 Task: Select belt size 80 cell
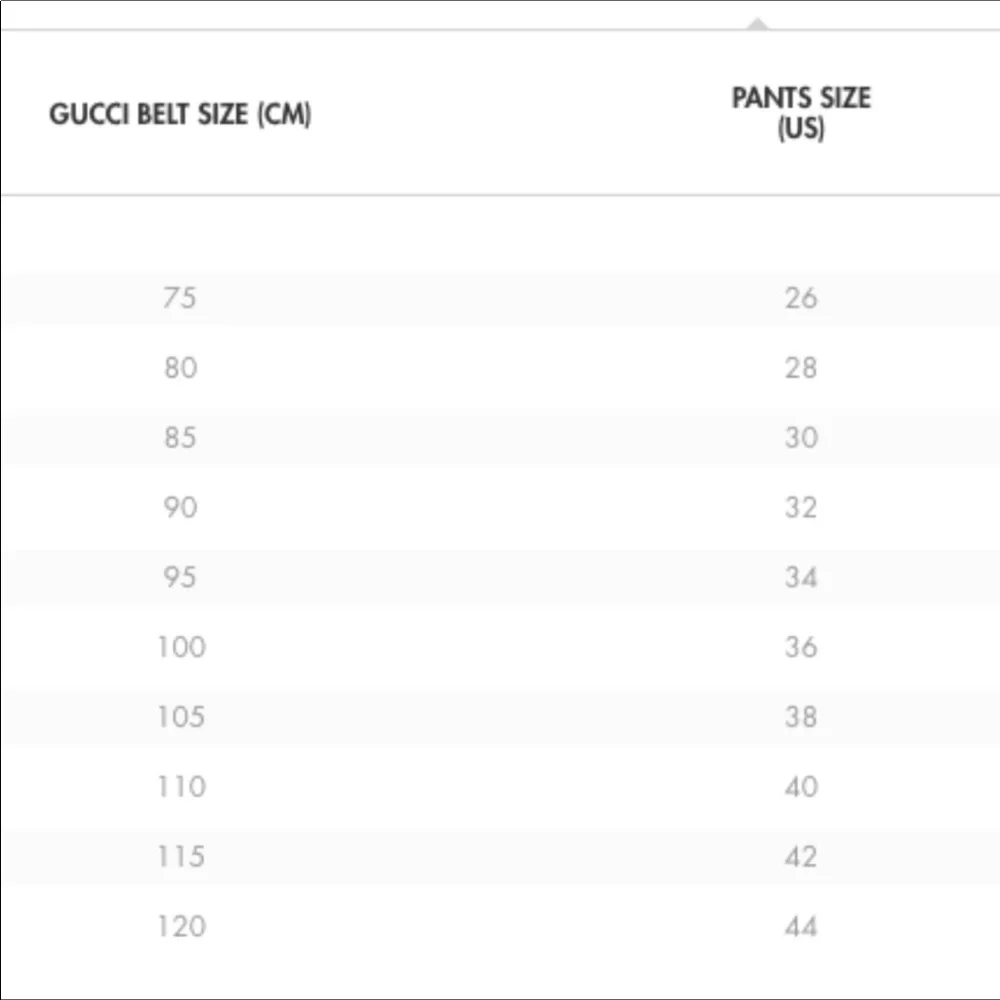click(180, 368)
